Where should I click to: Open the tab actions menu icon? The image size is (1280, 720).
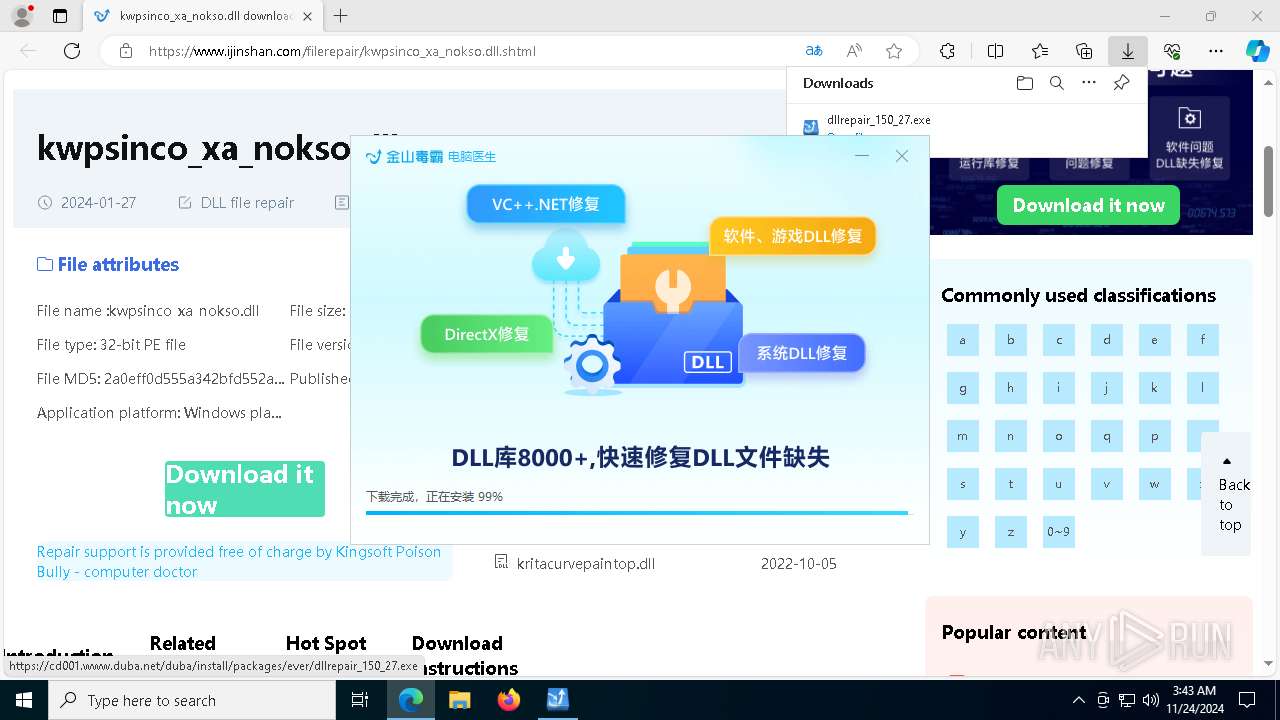(x=60, y=16)
